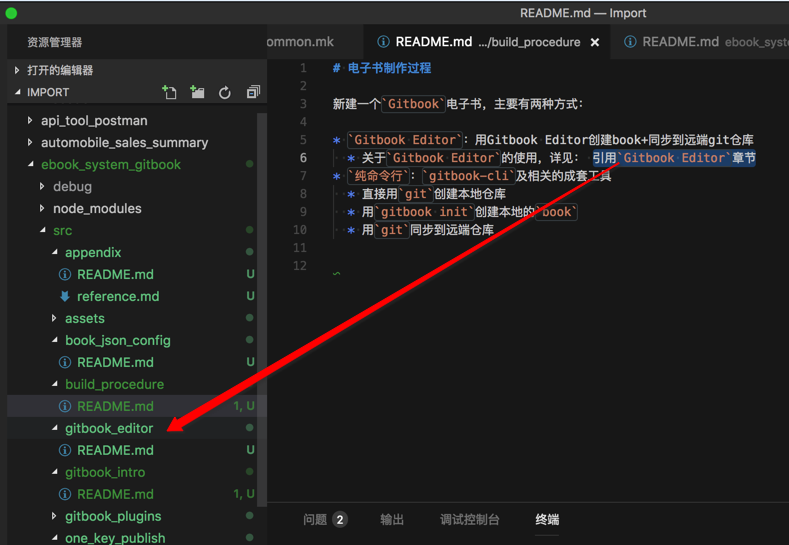Viewport: 789px width, 545px height.
Task: Expand the automobile_sales_summary folder
Action: click(30, 142)
